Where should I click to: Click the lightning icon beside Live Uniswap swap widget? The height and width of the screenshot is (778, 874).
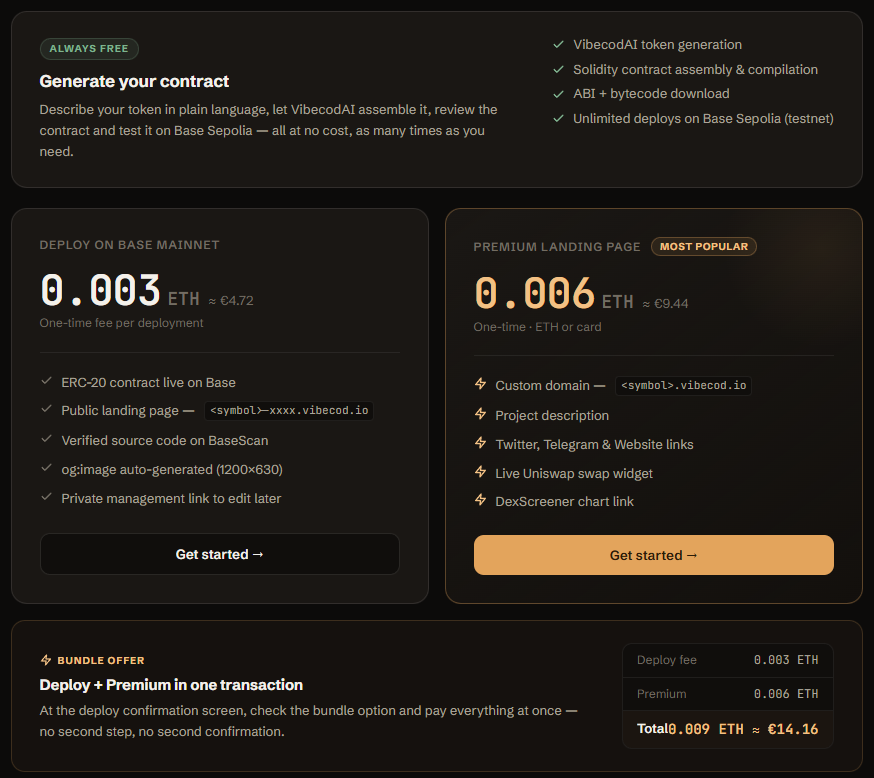pos(480,472)
